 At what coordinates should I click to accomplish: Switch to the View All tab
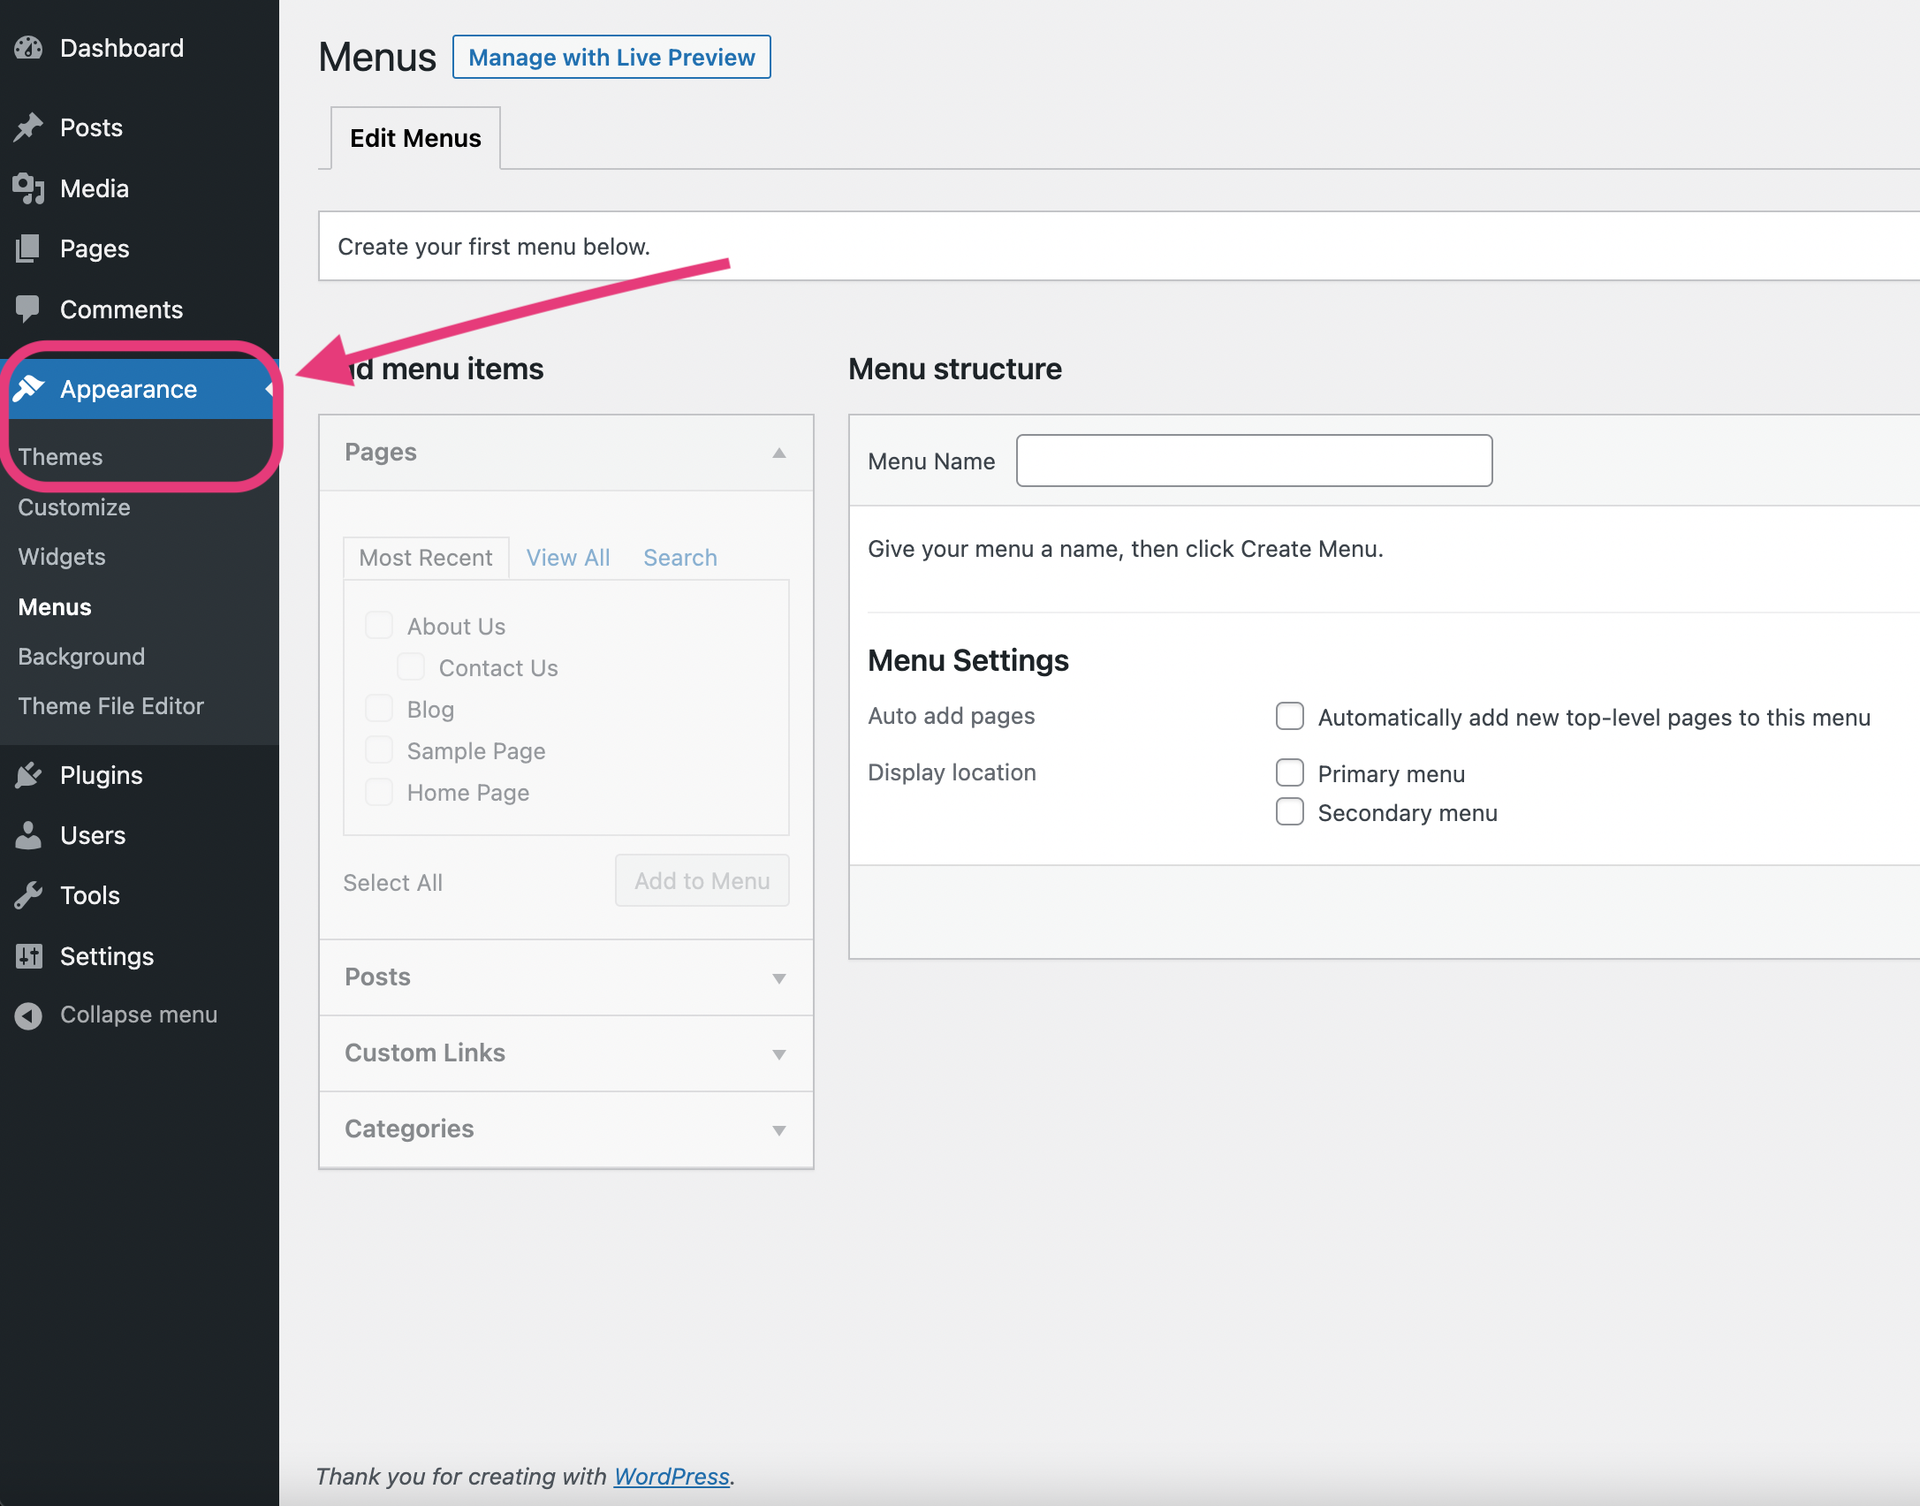click(x=568, y=557)
